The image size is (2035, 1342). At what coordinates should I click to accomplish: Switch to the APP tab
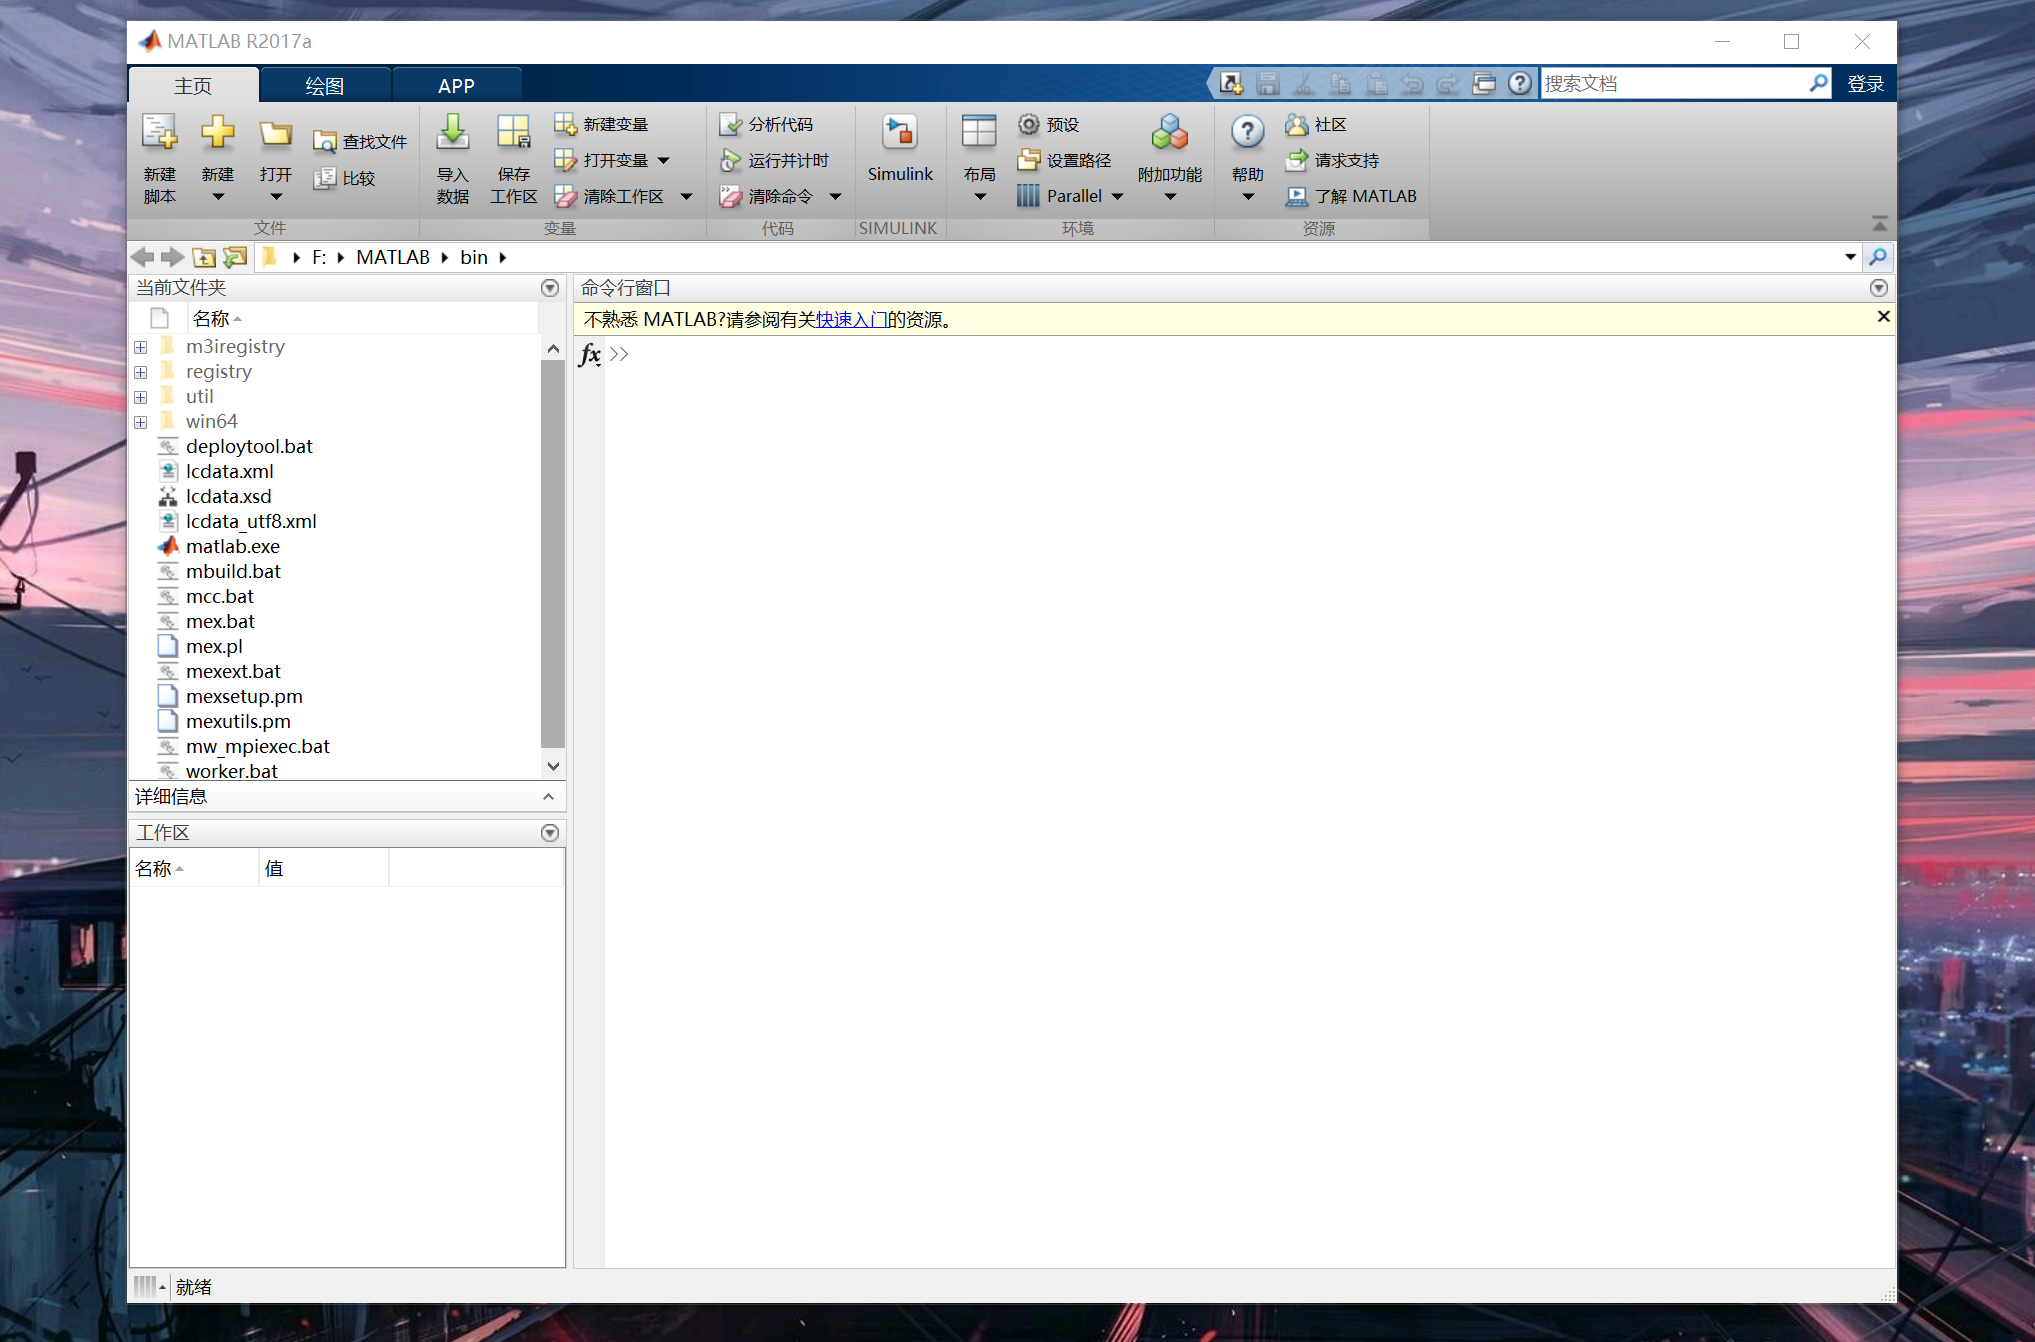click(456, 86)
